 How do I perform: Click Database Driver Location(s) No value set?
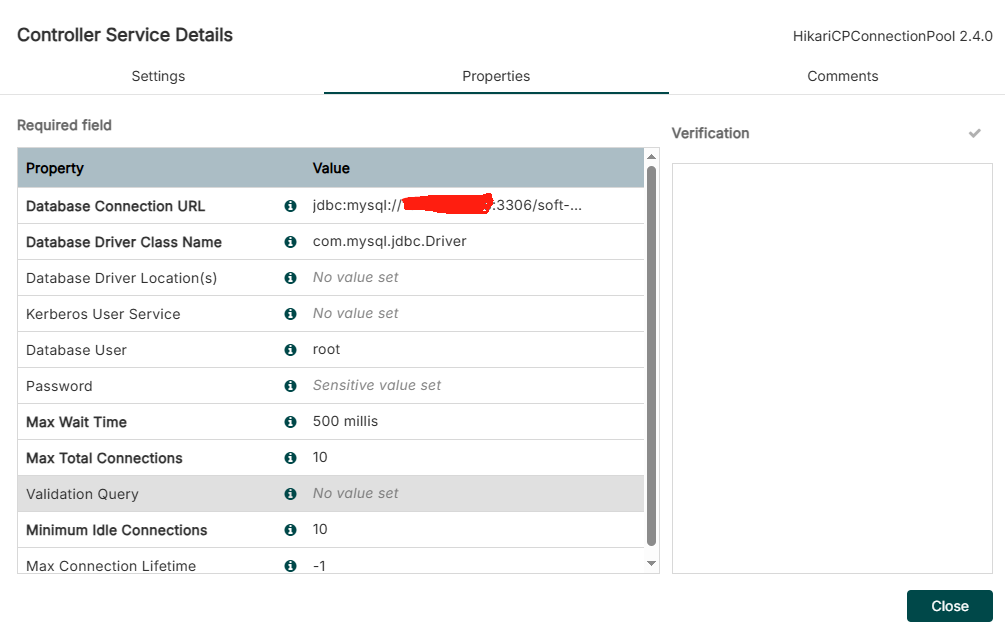pos(356,277)
